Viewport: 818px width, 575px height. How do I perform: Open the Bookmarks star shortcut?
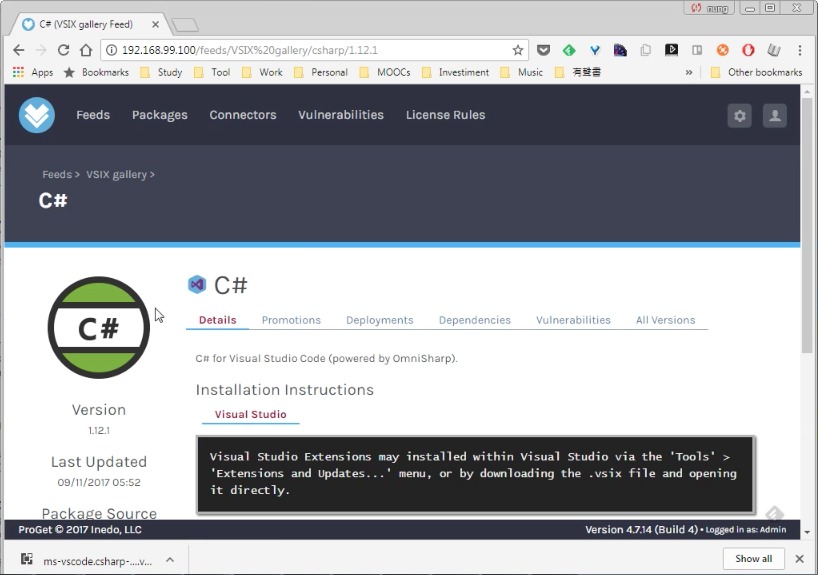(x=96, y=72)
